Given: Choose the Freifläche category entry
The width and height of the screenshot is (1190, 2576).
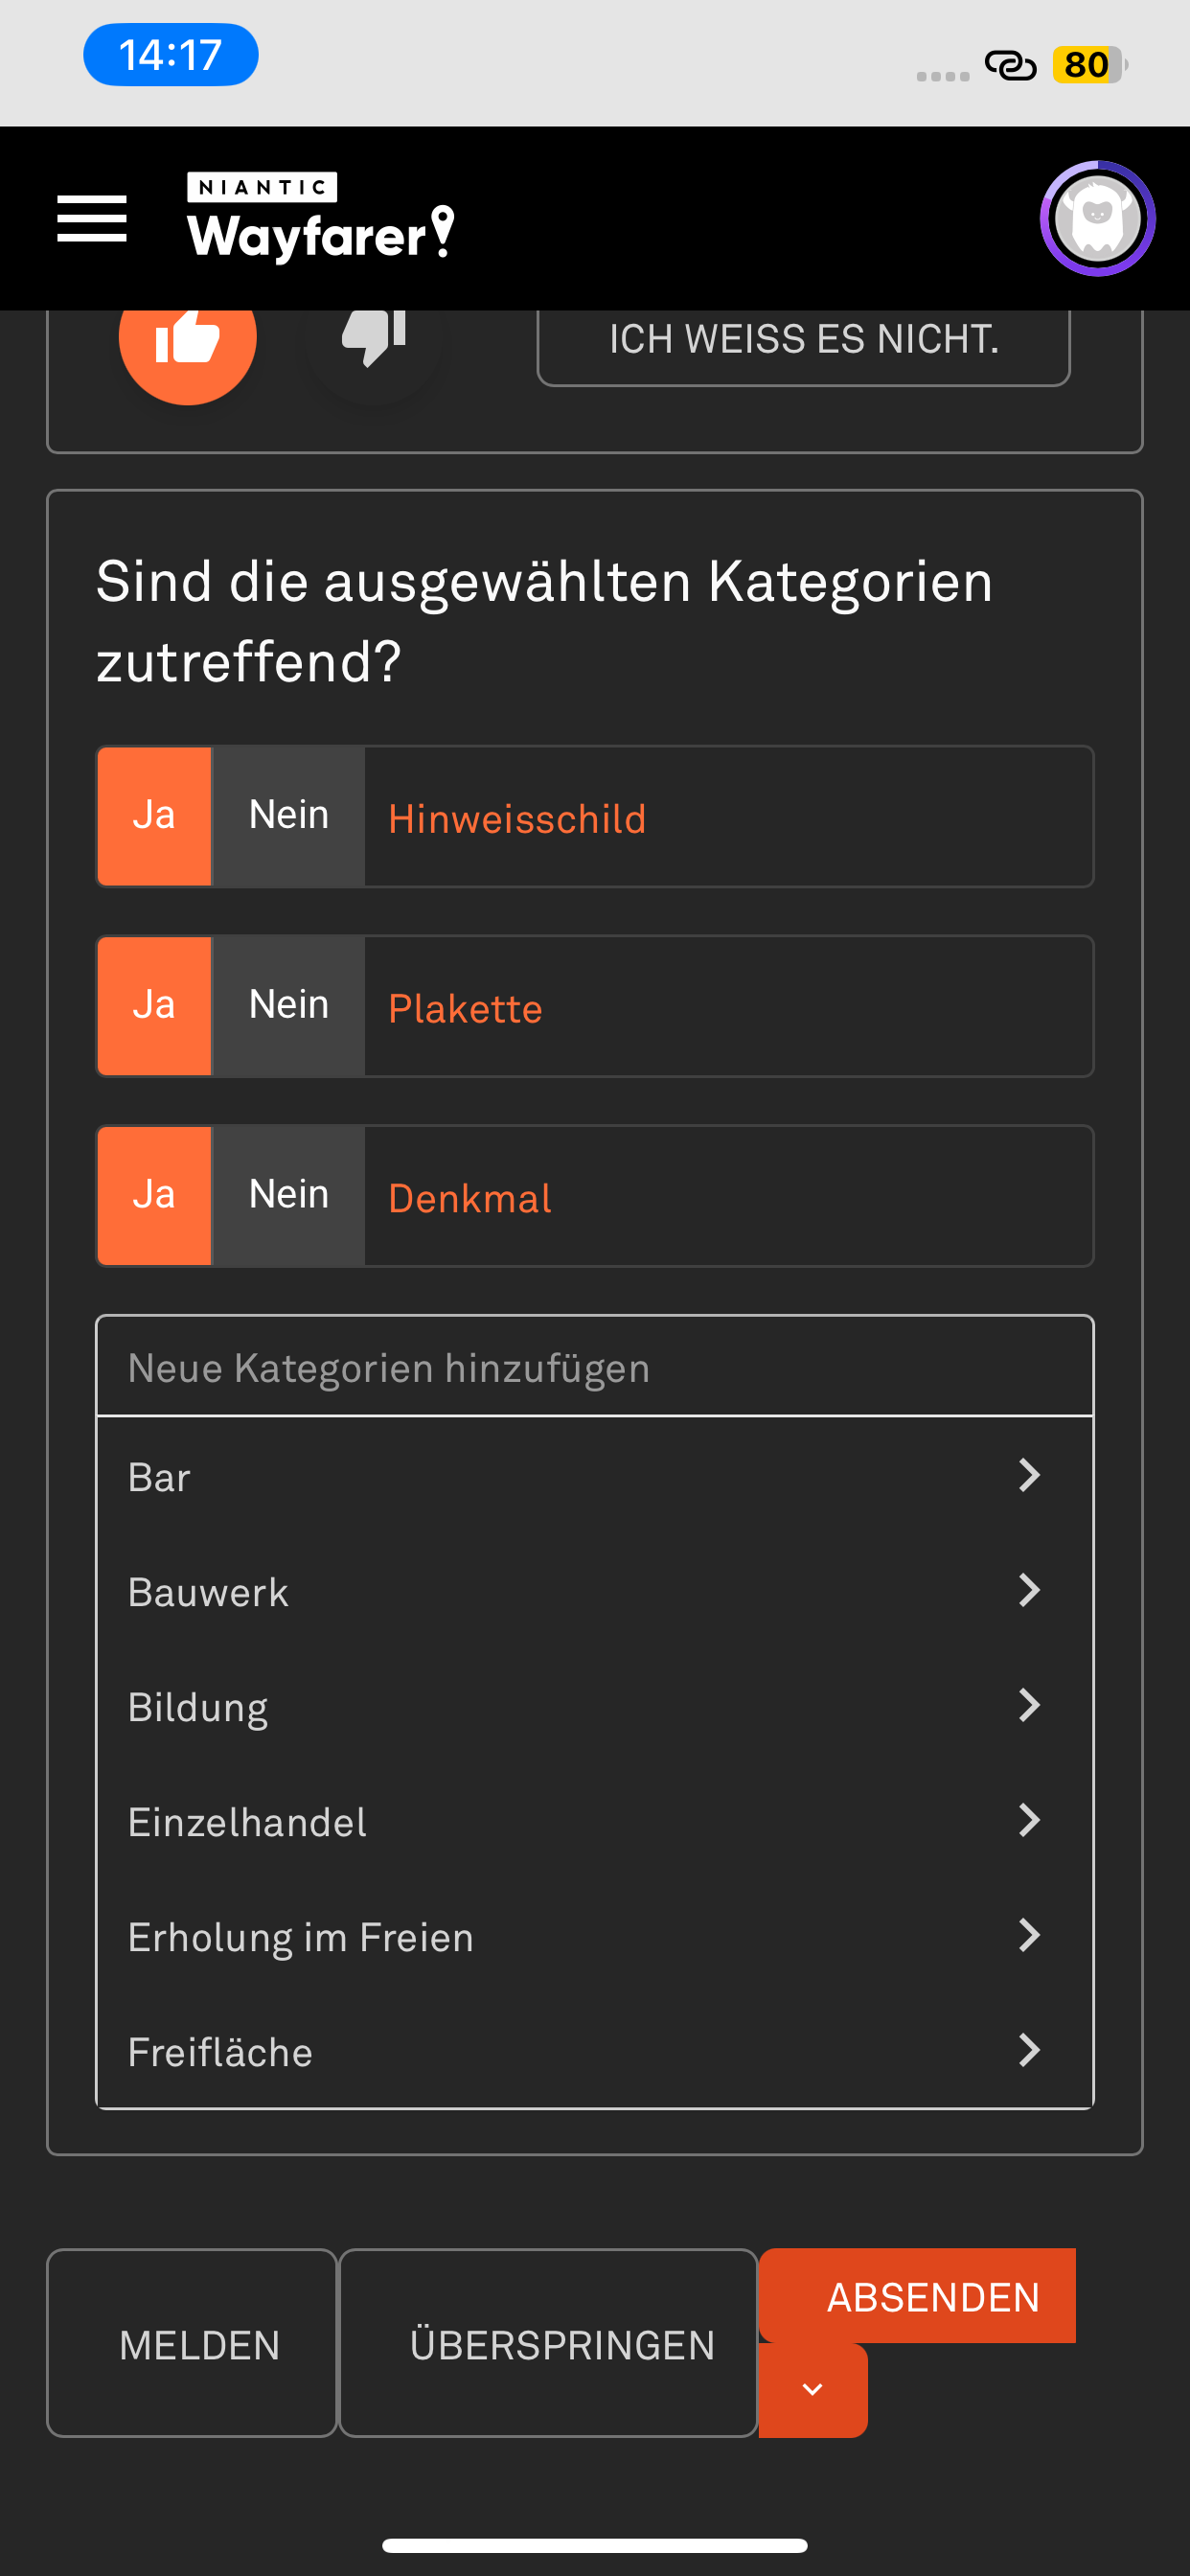Looking at the screenshot, I should coord(220,2052).
